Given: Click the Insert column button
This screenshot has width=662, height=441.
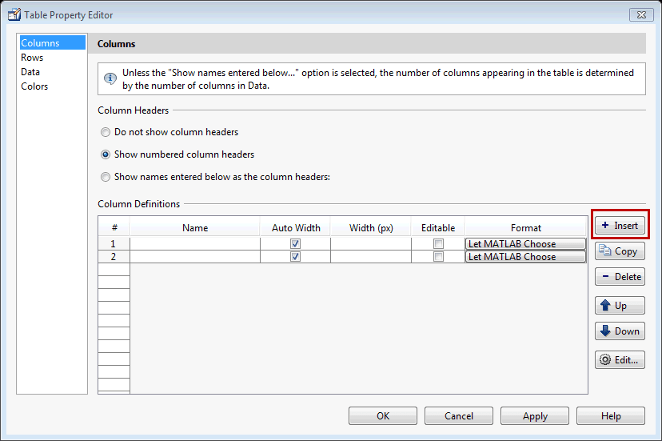Looking at the screenshot, I should point(620,225).
